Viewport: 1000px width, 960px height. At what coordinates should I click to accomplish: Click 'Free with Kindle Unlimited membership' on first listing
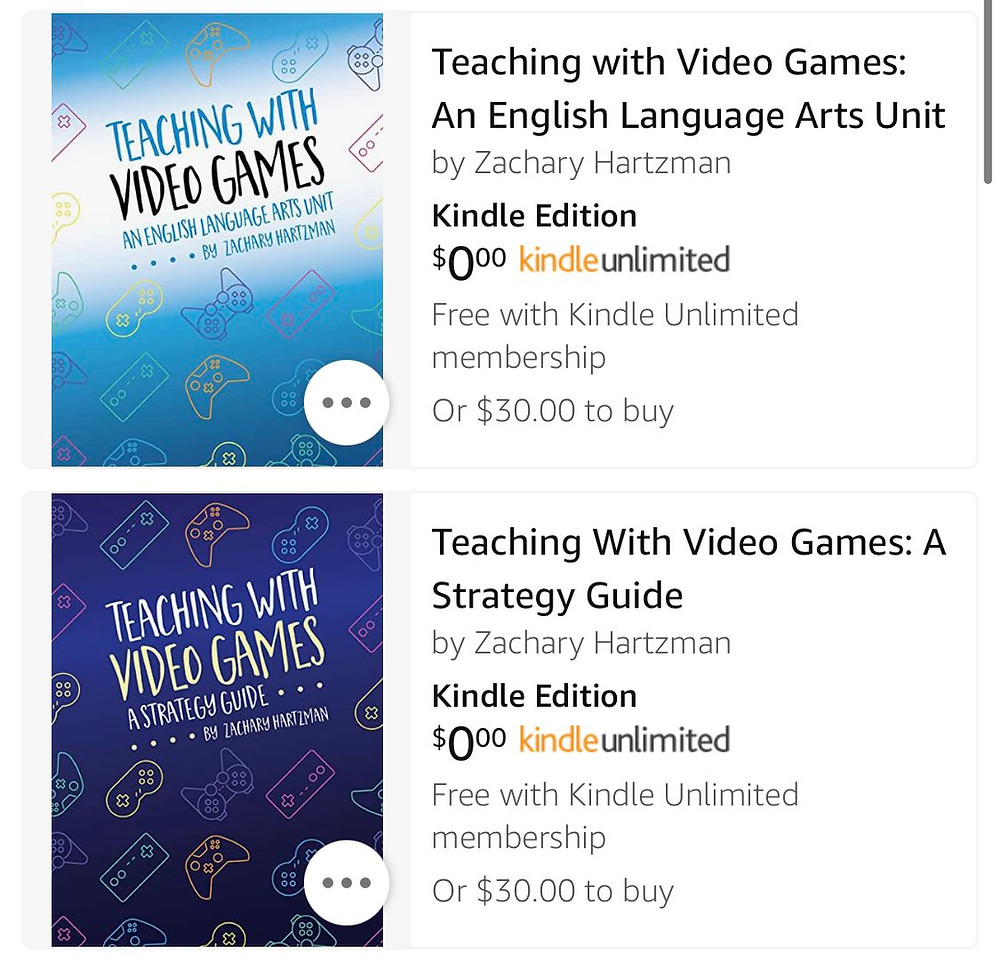(x=615, y=336)
